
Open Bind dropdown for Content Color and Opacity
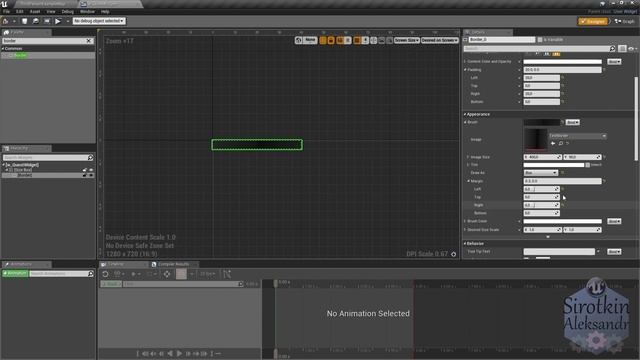[x=614, y=62]
